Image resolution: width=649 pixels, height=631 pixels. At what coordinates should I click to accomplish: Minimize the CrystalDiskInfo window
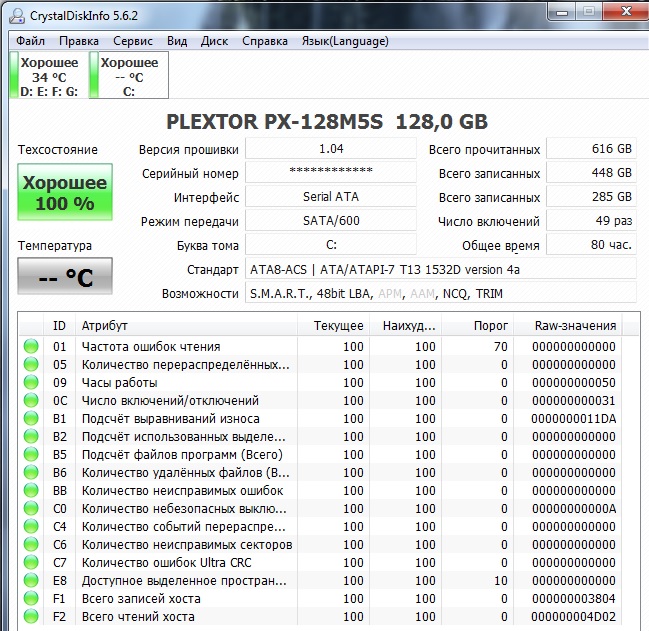pos(562,12)
